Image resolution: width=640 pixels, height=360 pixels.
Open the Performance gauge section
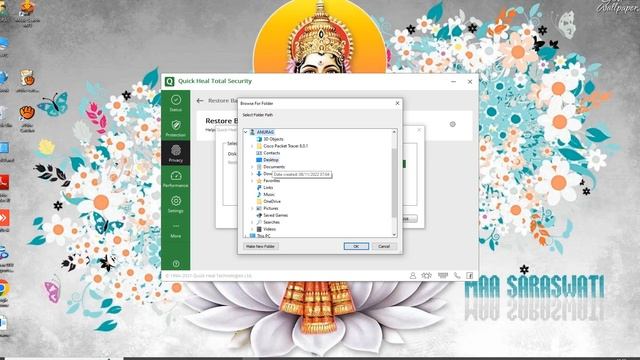(176, 179)
